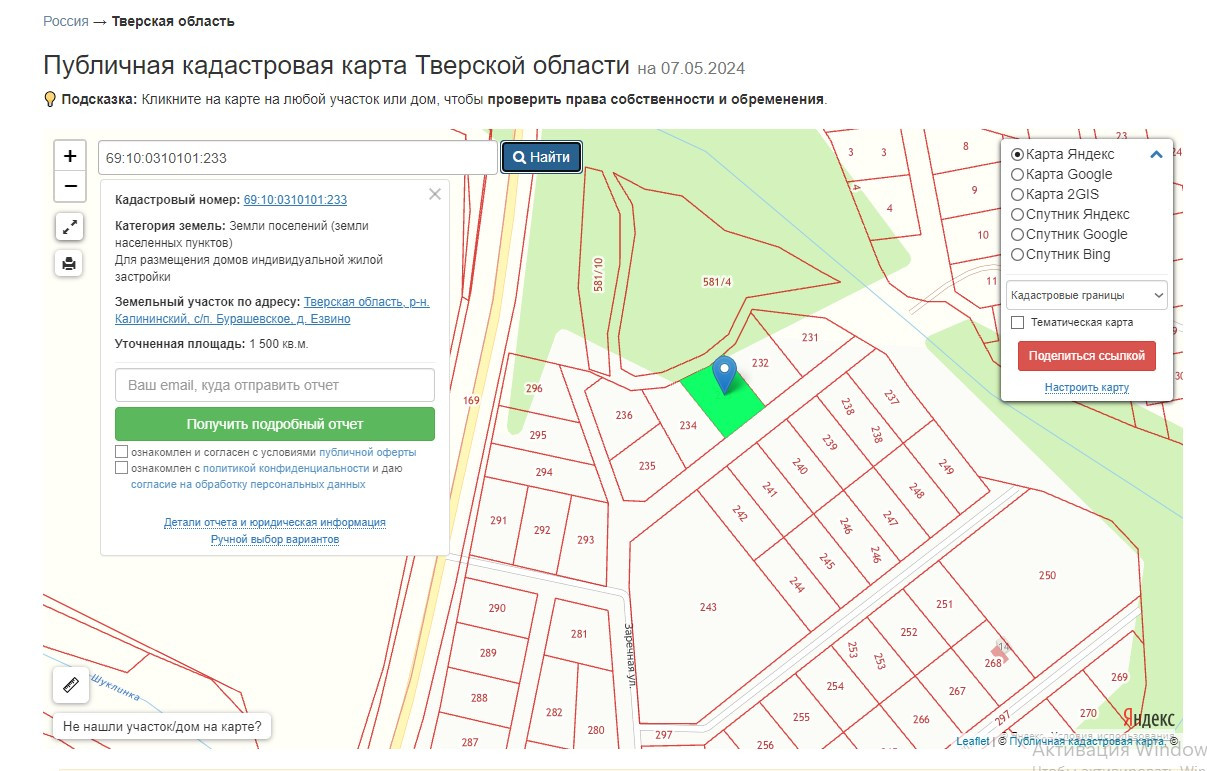Expand Настроить карту settings
The image size is (1207, 771).
pyautogui.click(x=1086, y=388)
